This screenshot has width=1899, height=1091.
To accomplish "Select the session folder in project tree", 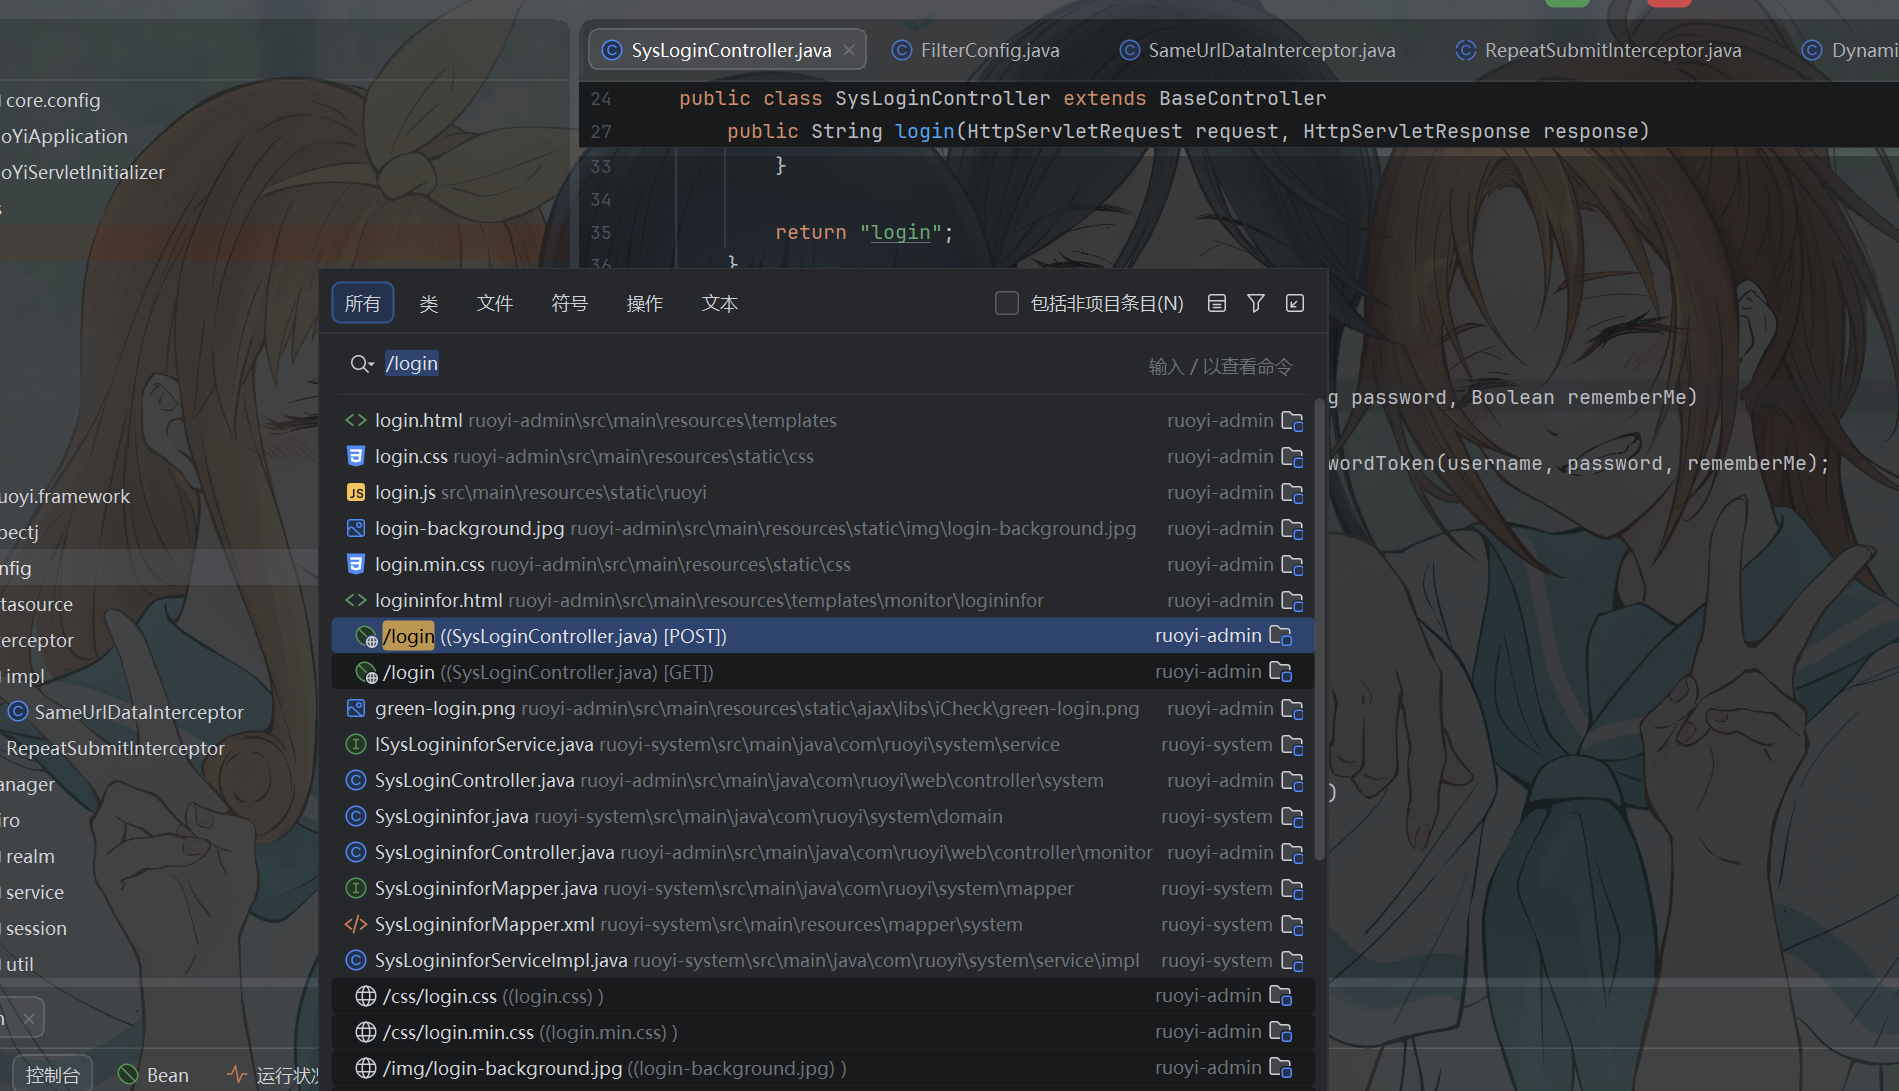I will pyautogui.click(x=36, y=928).
